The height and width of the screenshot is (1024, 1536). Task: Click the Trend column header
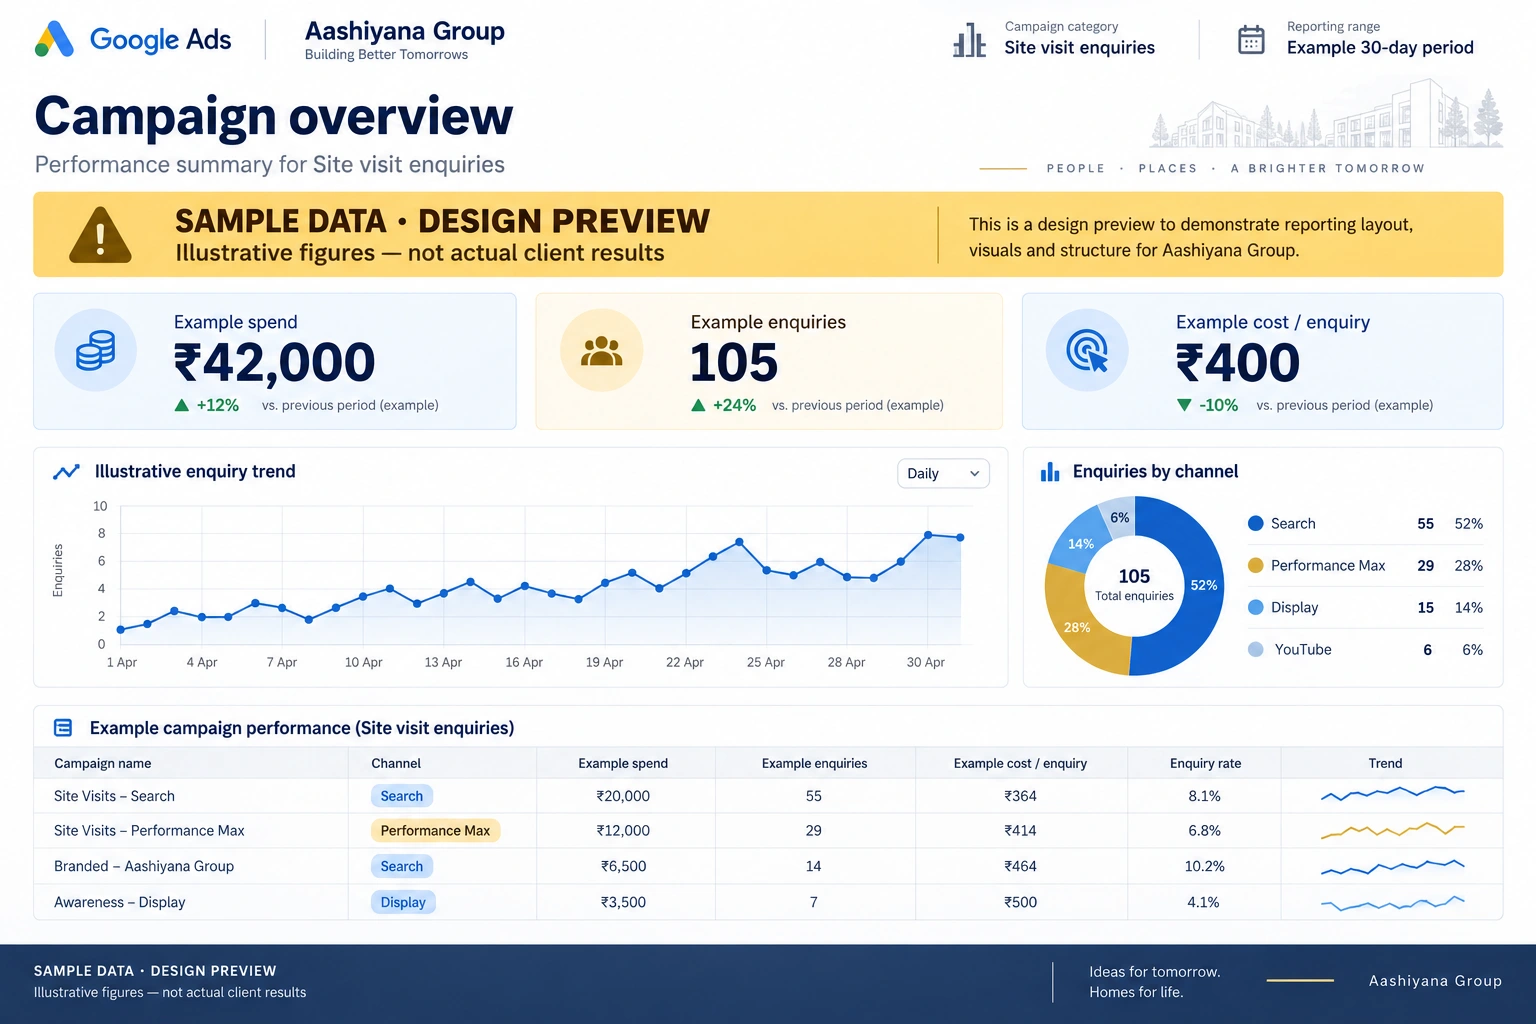[x=1385, y=763]
